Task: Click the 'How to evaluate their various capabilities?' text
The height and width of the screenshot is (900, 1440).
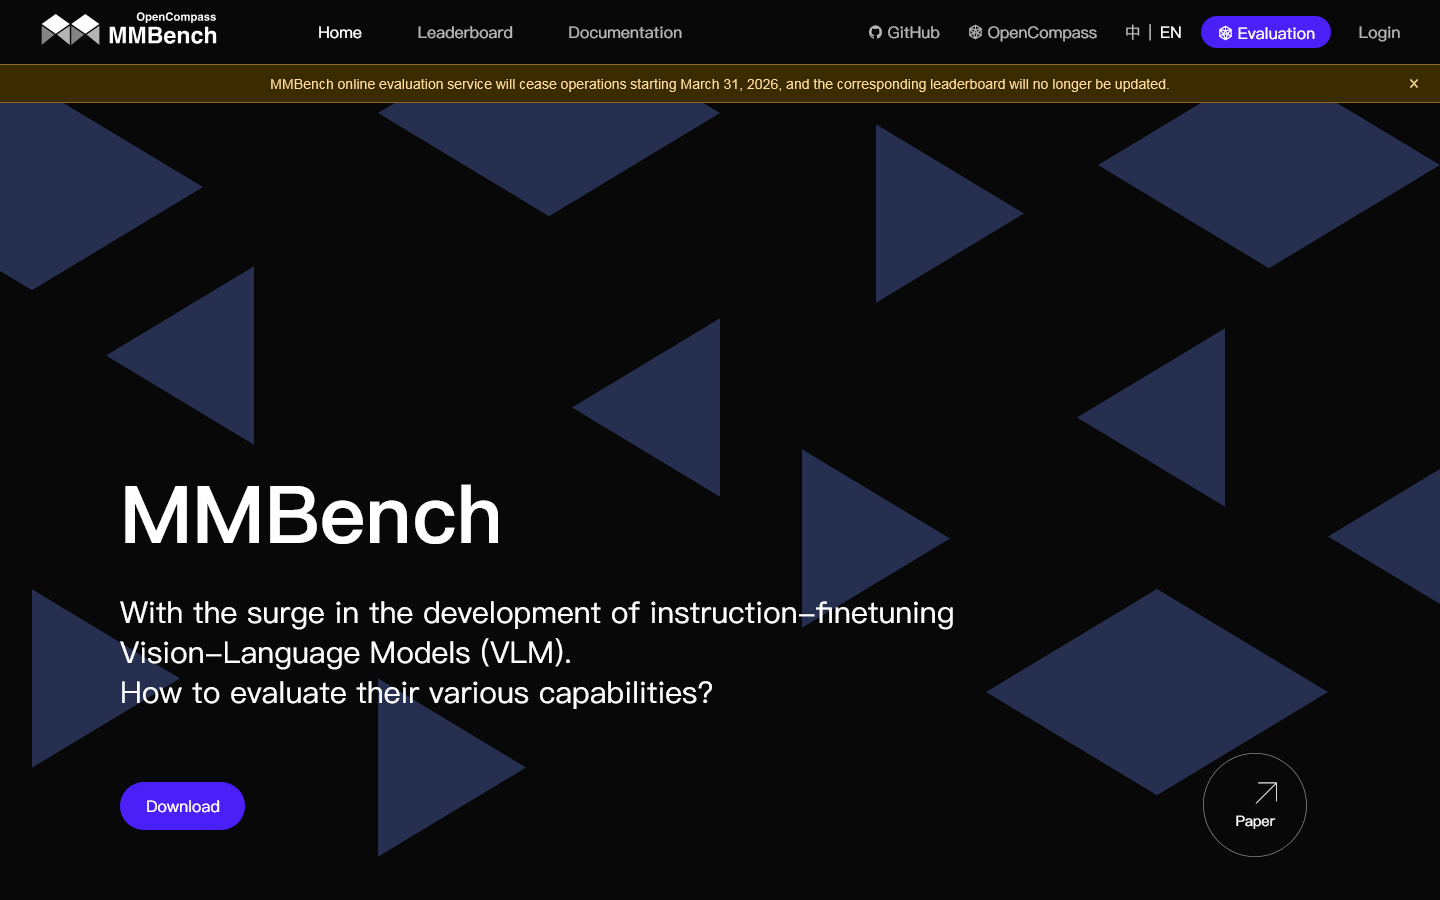Action: click(x=416, y=692)
